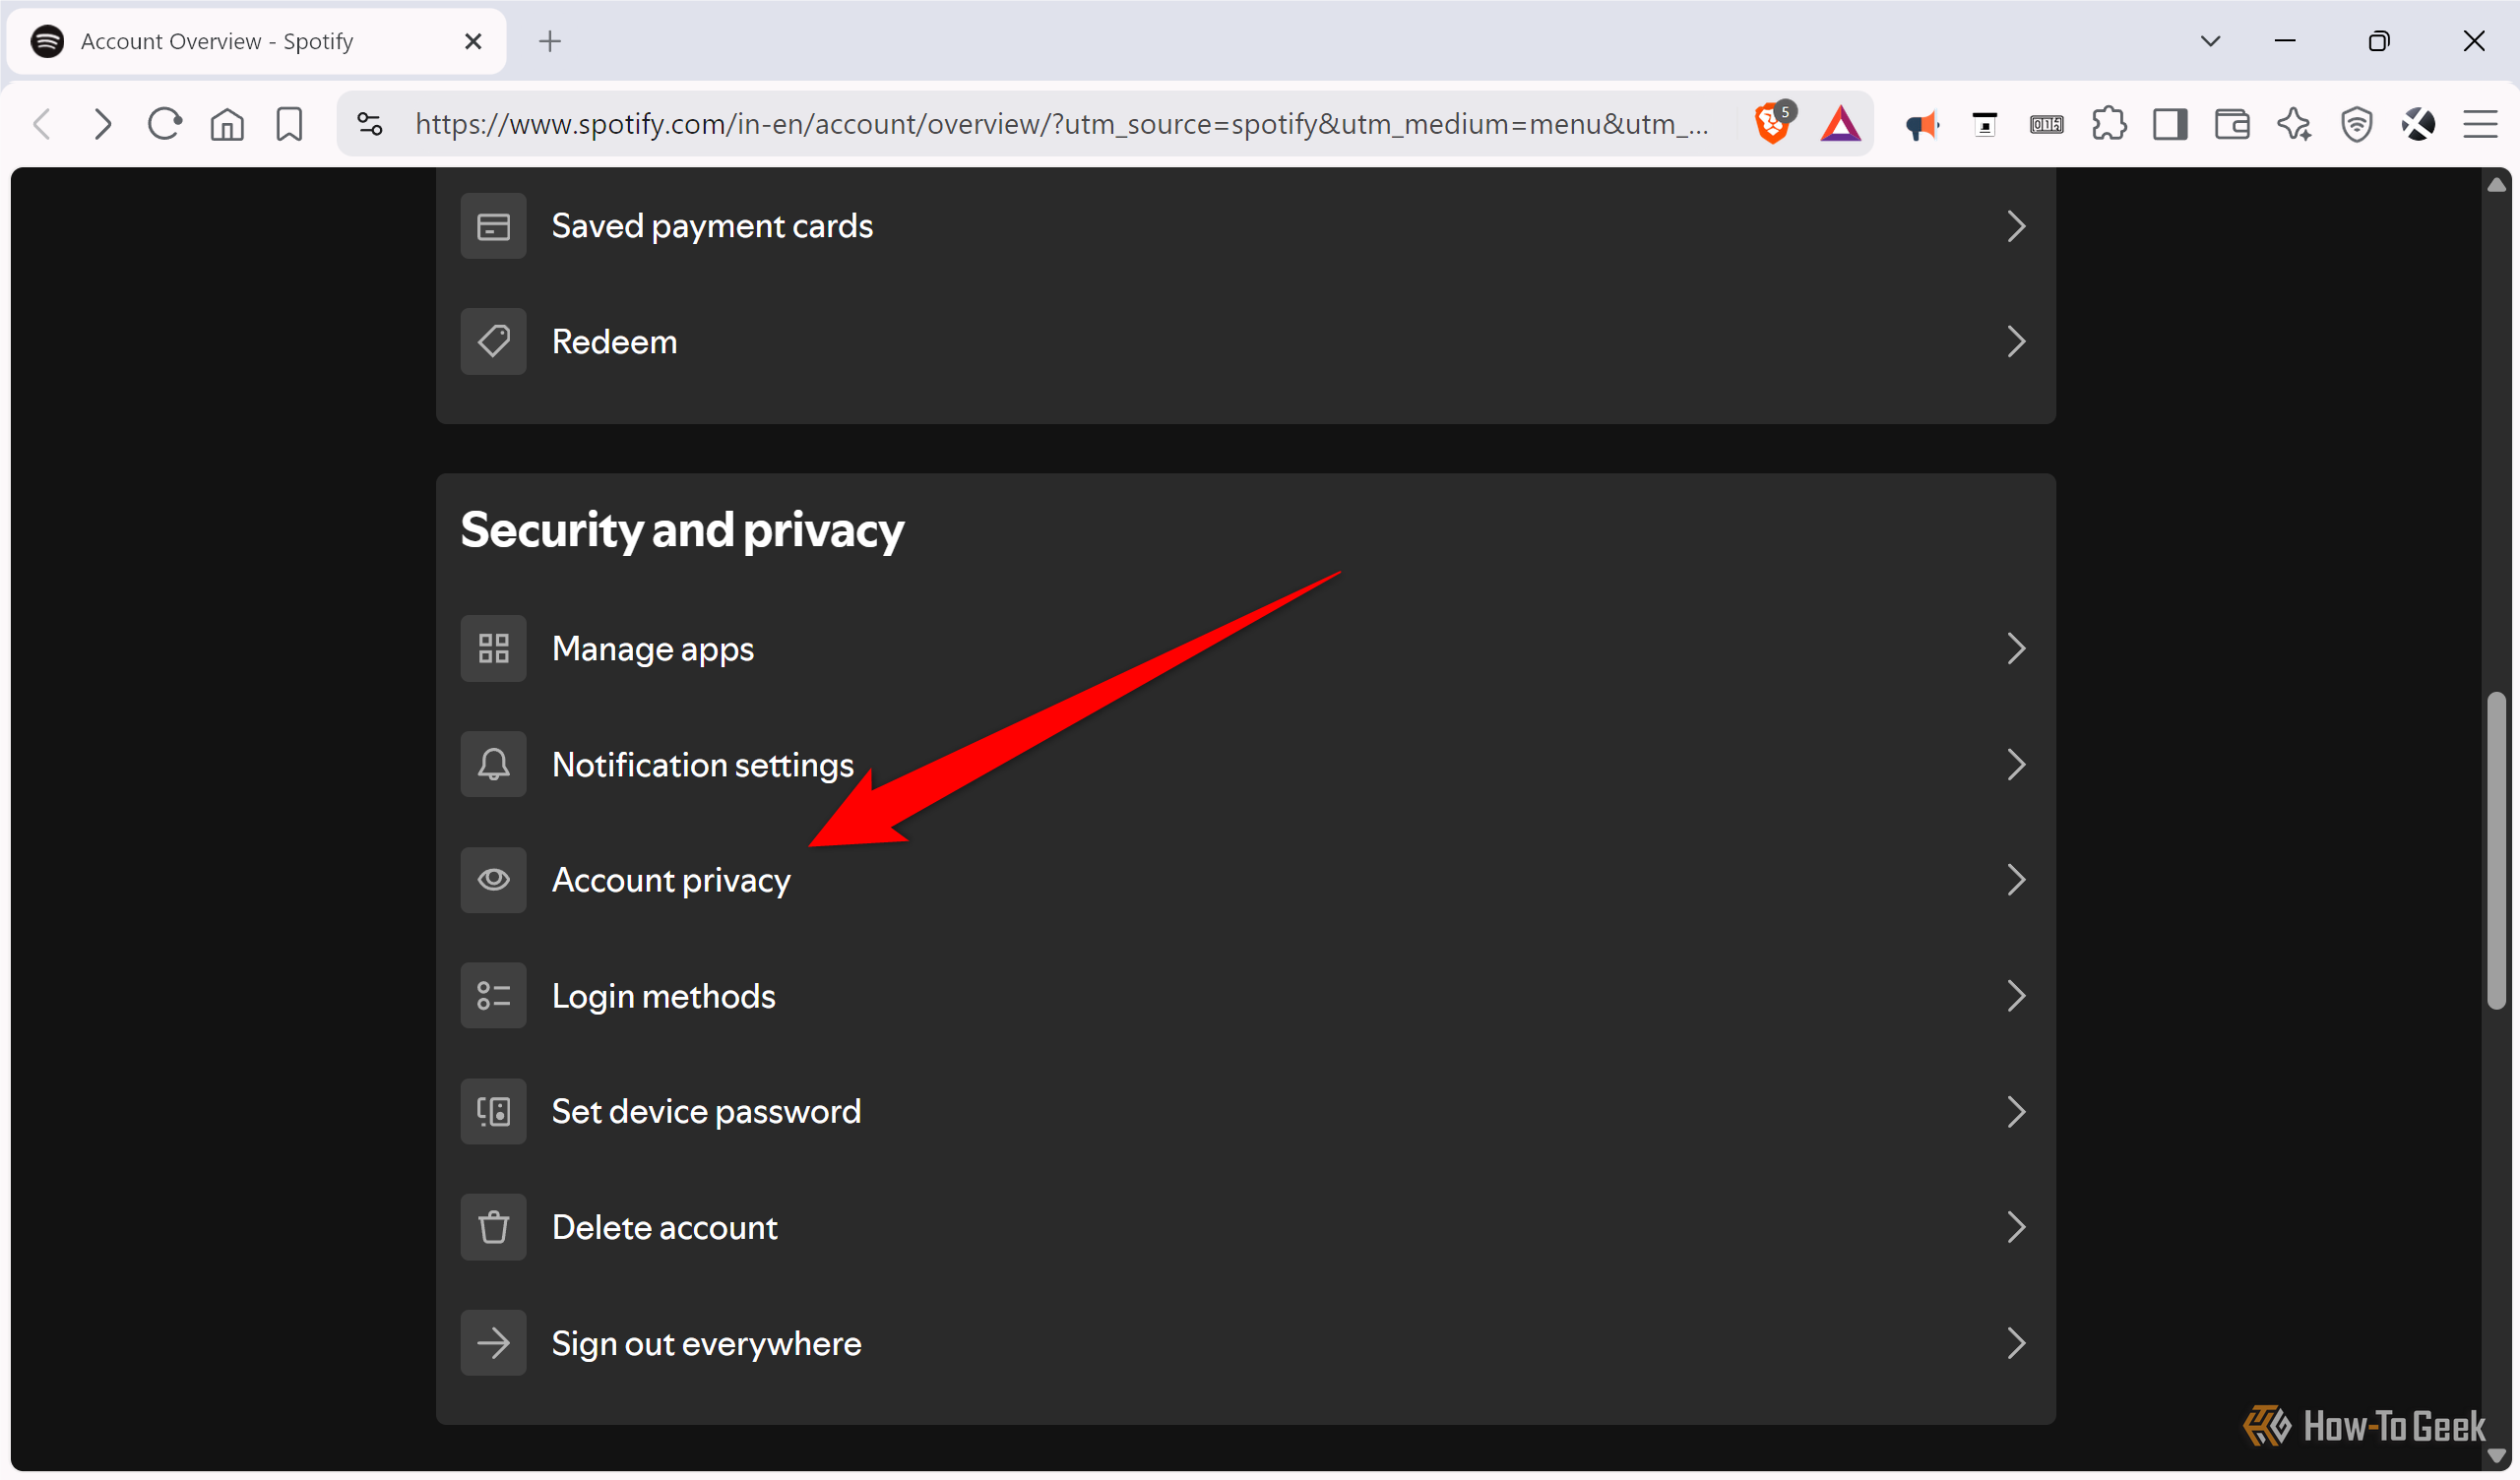Open the Brave Shields lion icon
The height and width of the screenshot is (1480, 2520).
tap(1774, 124)
